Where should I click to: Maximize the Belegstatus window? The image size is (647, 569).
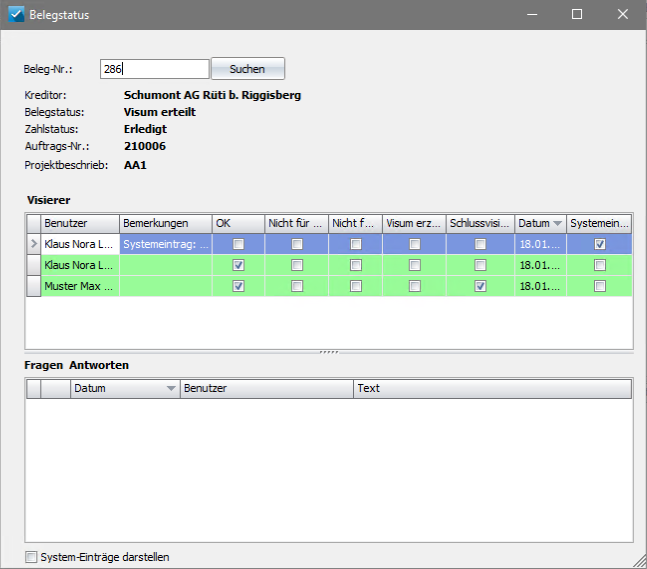pos(577,14)
